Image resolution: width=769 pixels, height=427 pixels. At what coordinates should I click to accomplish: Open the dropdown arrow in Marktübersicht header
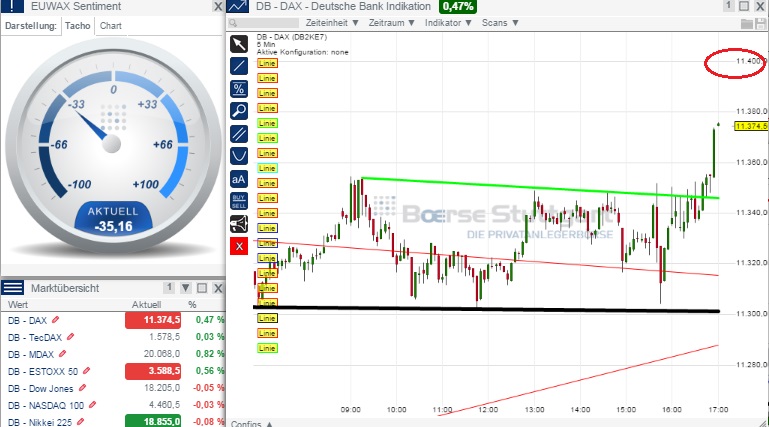185,288
